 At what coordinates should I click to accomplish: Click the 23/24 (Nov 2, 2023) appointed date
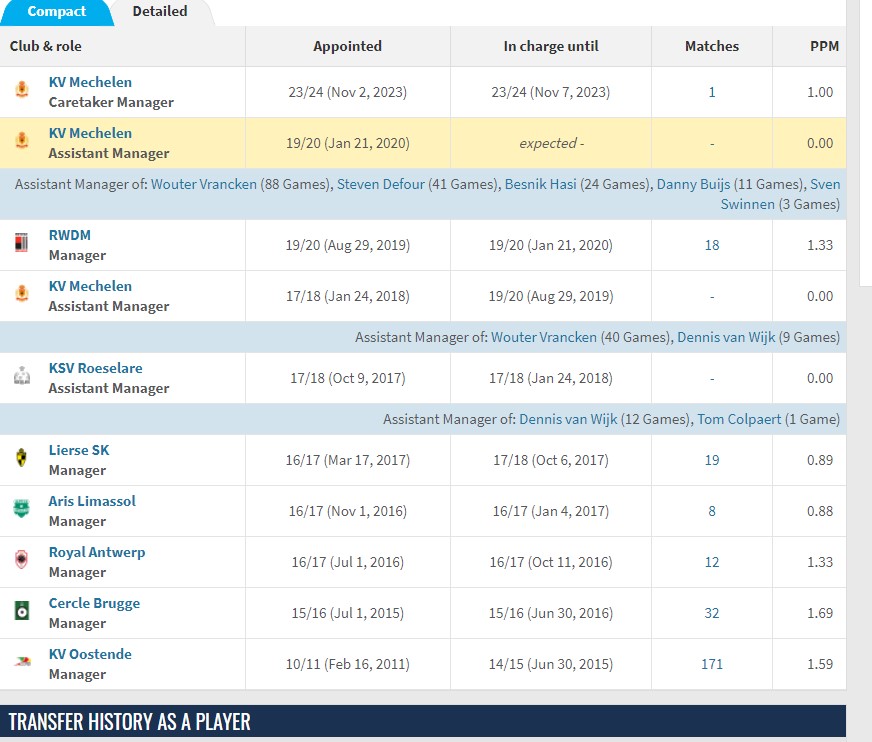pyautogui.click(x=348, y=92)
